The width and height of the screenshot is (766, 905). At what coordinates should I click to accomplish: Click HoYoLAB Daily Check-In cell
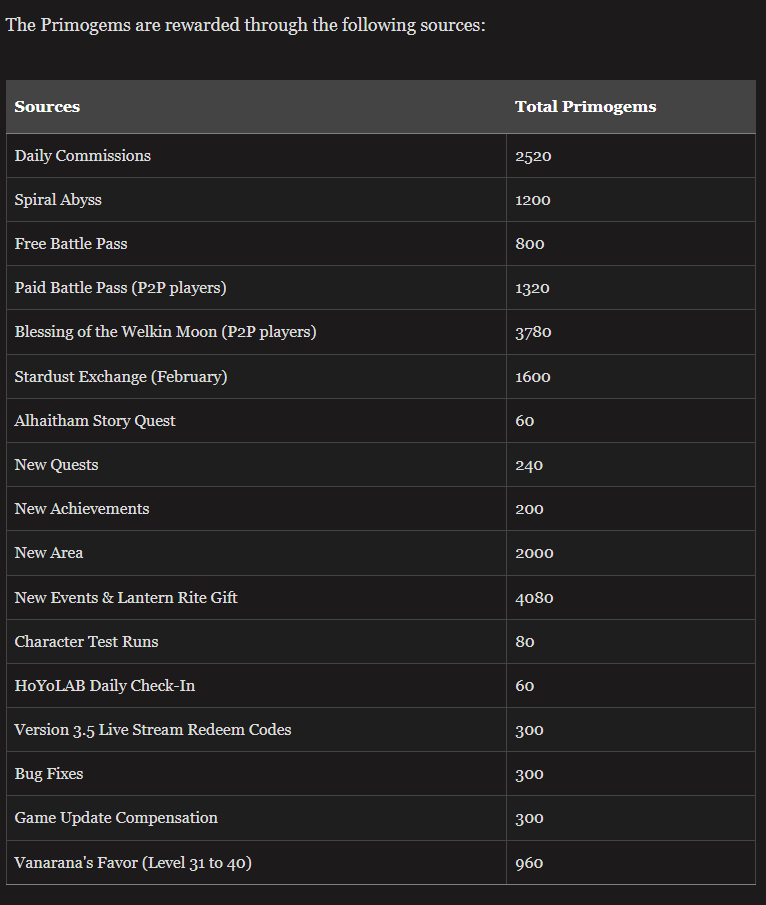tap(256, 686)
